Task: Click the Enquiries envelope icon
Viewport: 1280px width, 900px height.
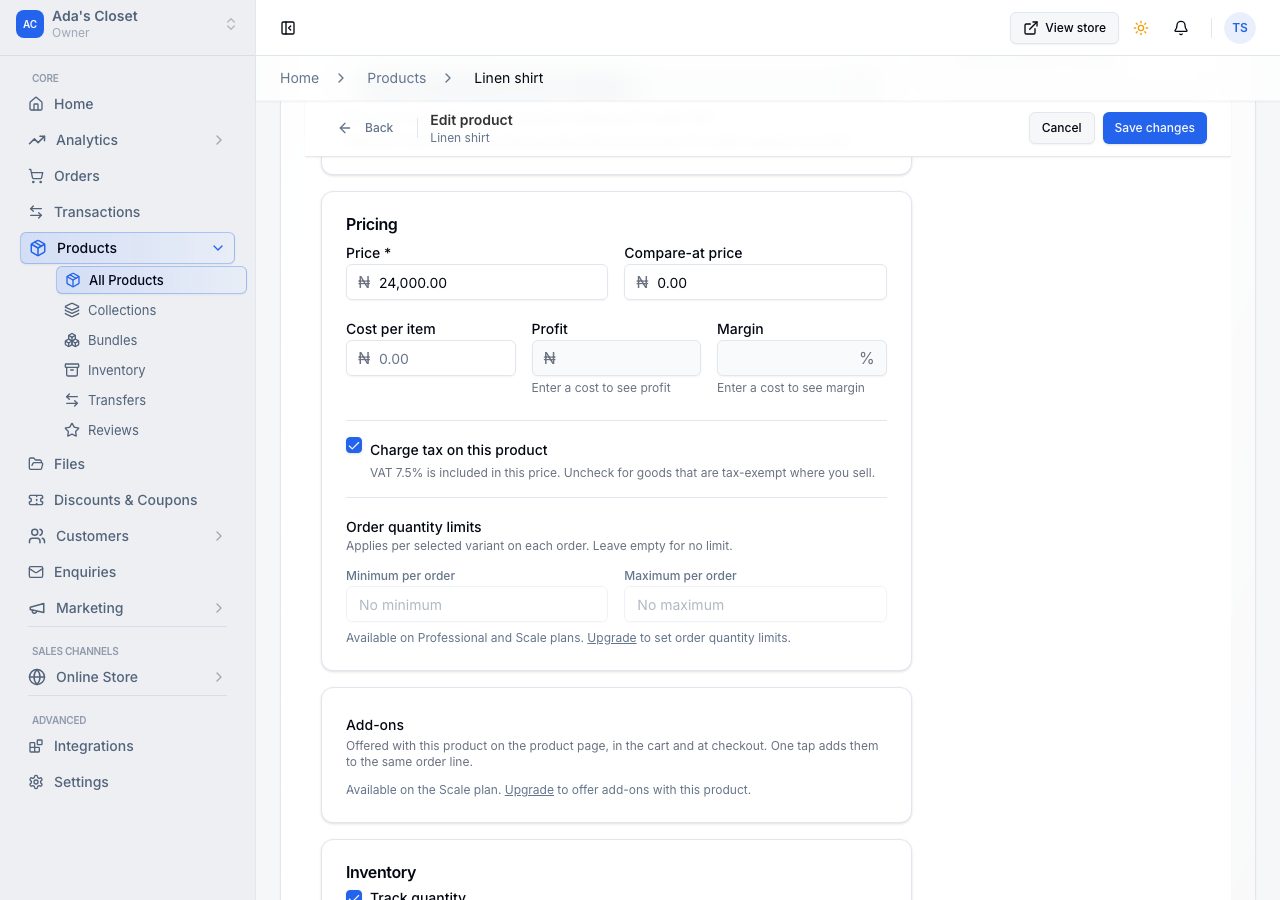Action: pyautogui.click(x=36, y=572)
